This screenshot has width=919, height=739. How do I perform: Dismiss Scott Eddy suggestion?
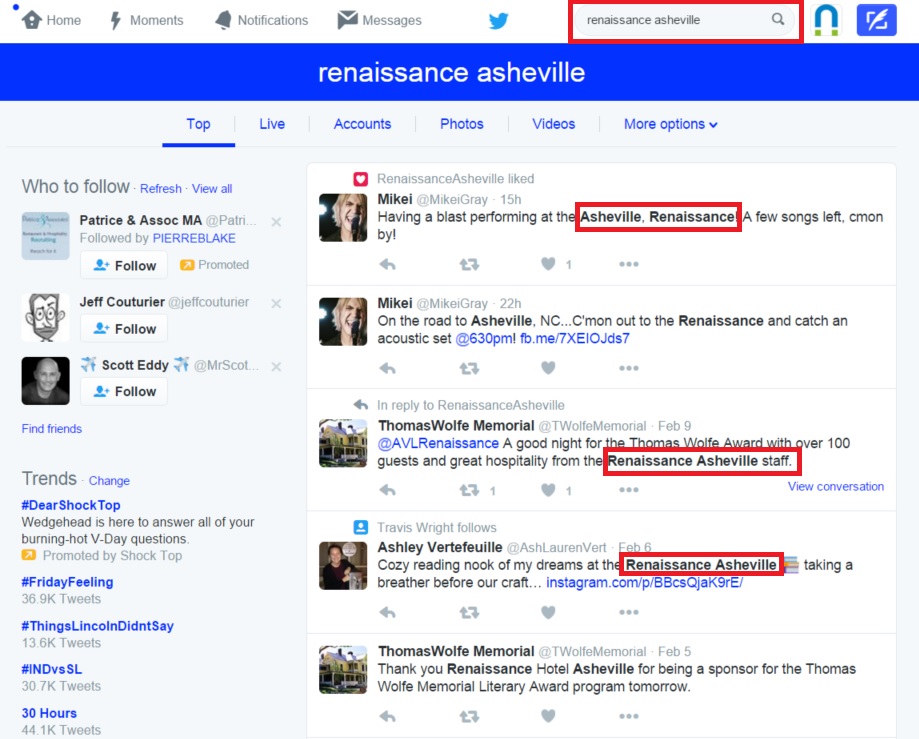(x=276, y=367)
